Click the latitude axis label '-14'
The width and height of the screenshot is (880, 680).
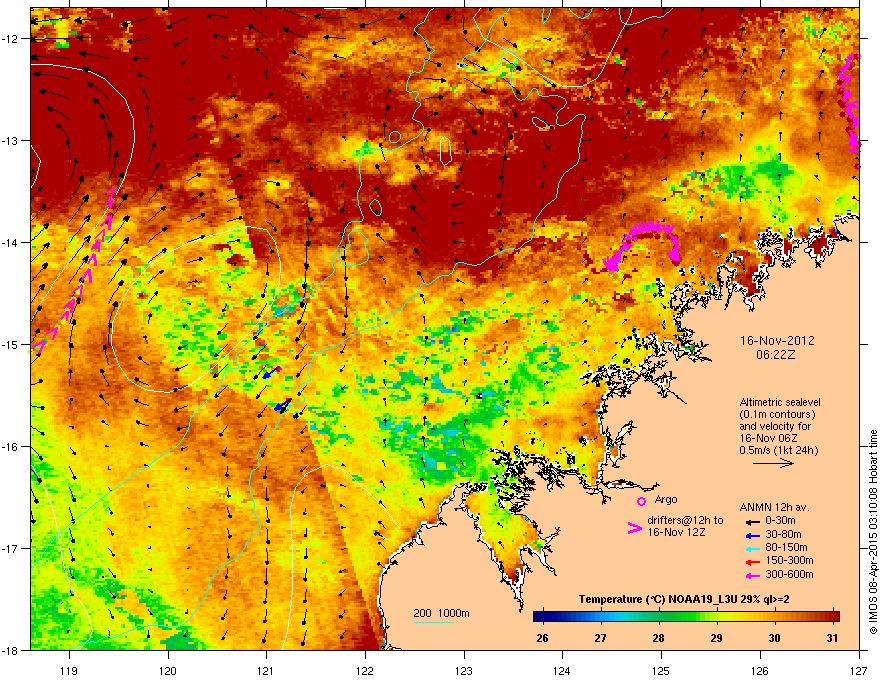tap(10, 242)
